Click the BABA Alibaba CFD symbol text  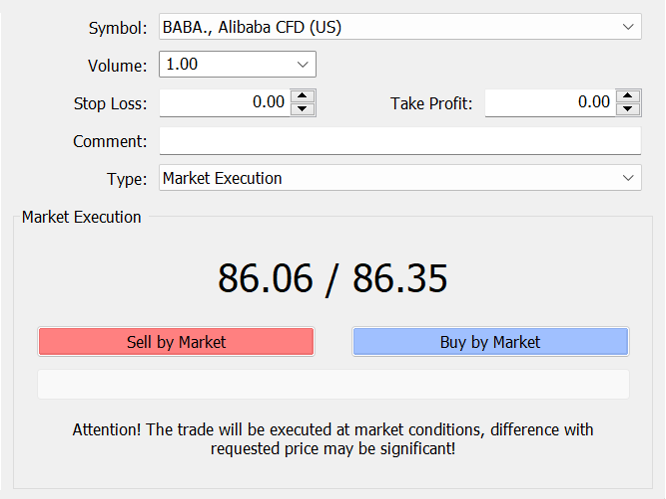[252, 27]
